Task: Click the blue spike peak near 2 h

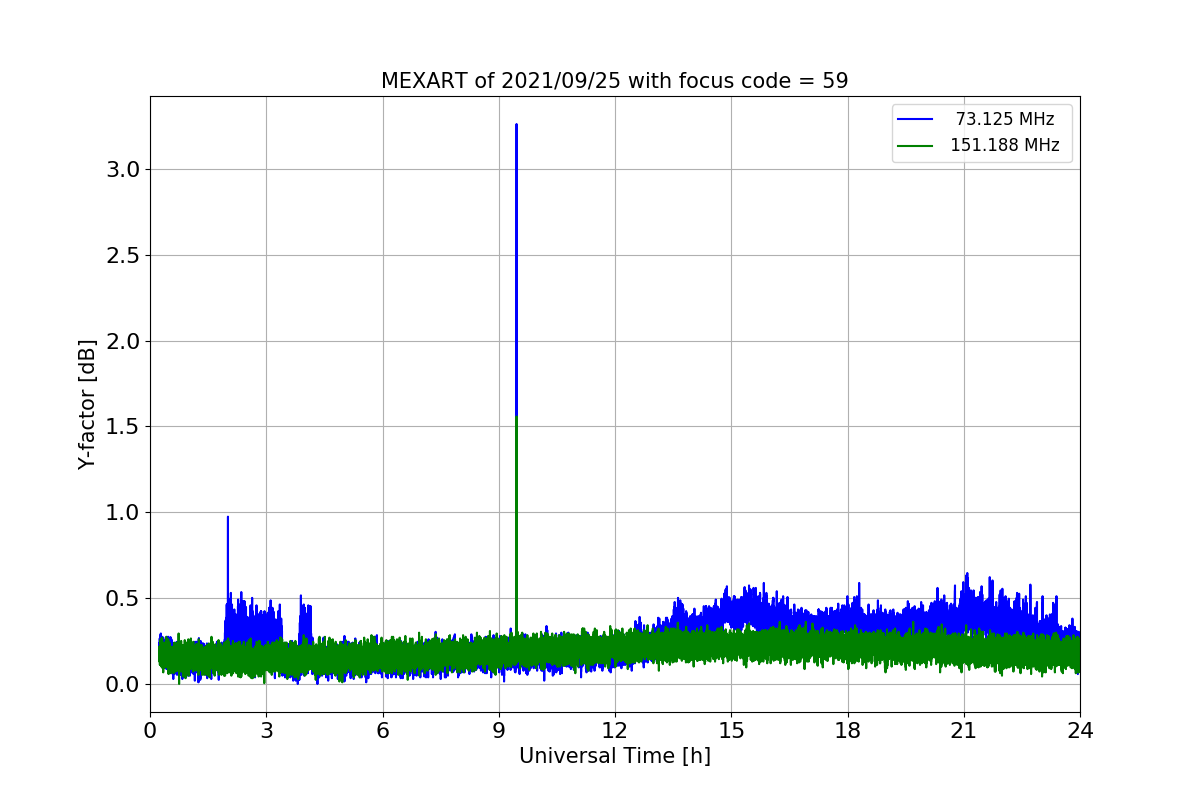Action: point(228,518)
